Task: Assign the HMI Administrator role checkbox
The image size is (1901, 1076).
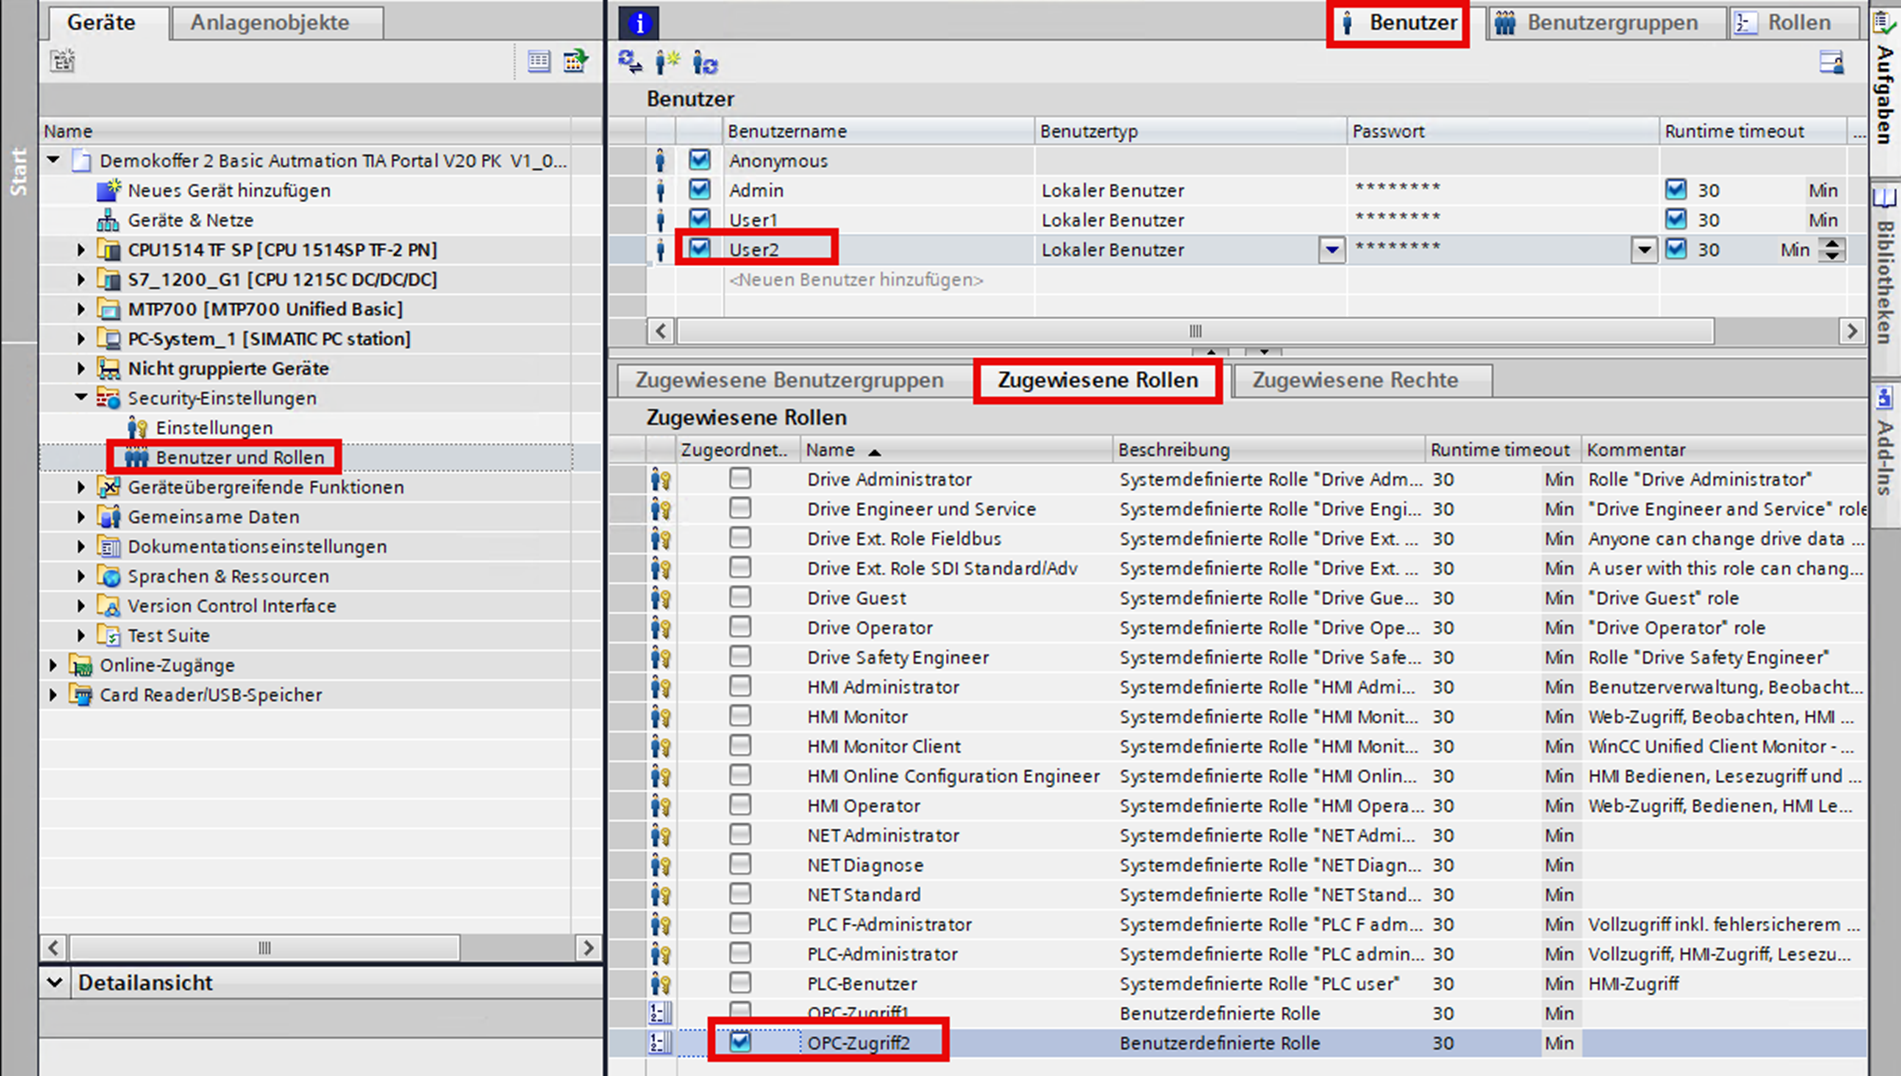Action: coord(740,686)
